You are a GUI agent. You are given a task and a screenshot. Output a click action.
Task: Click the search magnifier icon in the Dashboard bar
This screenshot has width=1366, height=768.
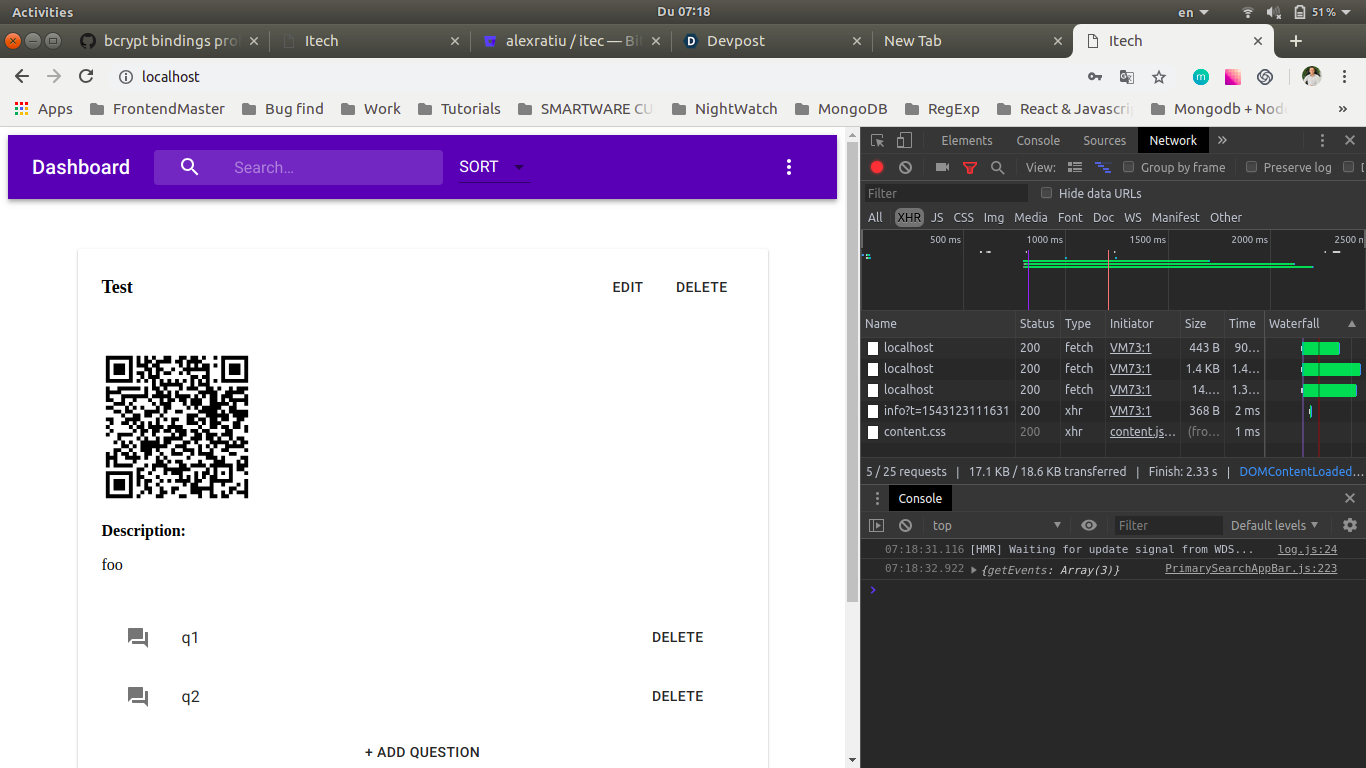190,167
